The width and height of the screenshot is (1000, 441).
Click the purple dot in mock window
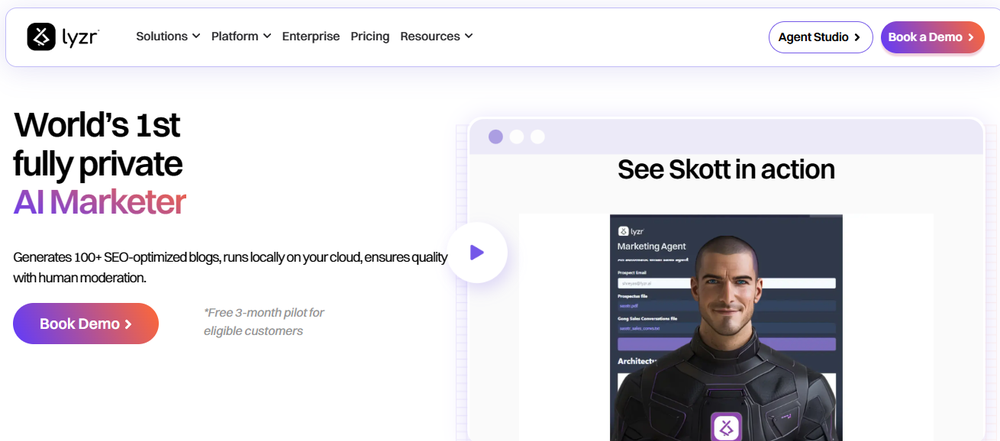pos(496,137)
